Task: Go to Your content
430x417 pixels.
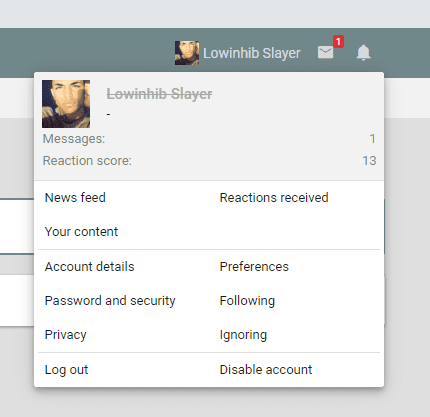Action: (x=81, y=231)
